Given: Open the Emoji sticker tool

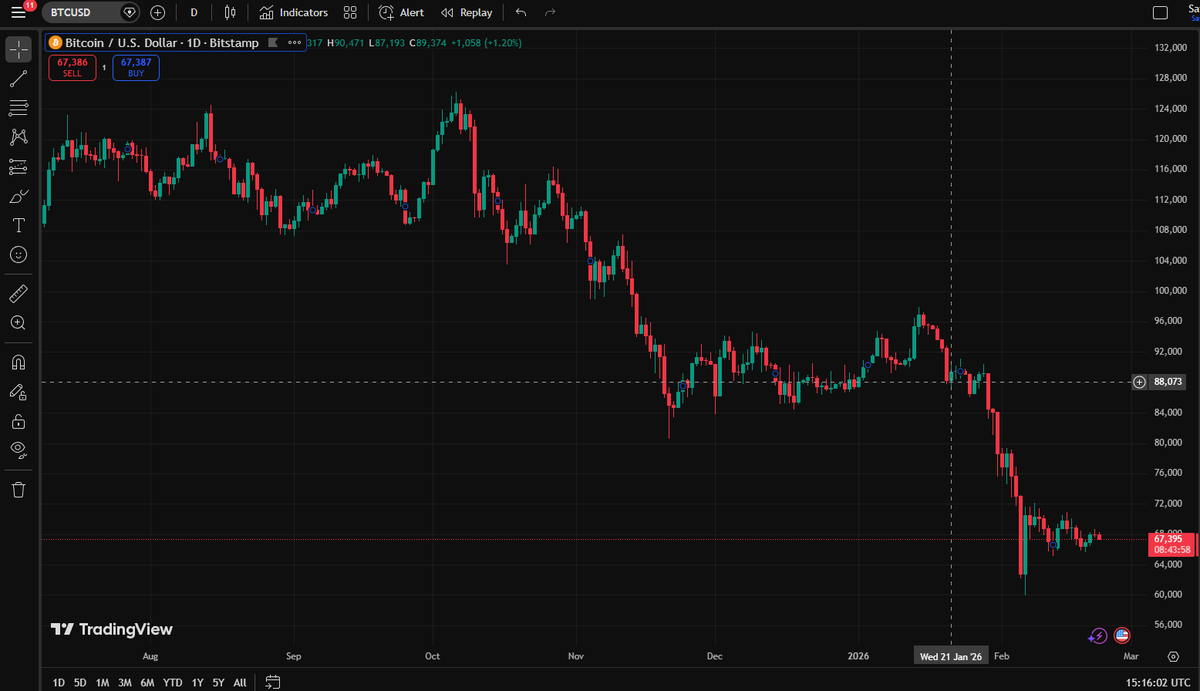Looking at the screenshot, I should [x=16, y=255].
